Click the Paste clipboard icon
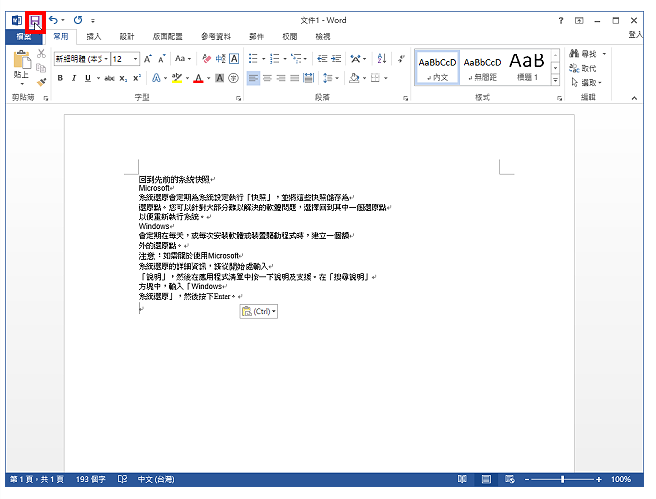The width and height of the screenshot is (656, 499). tap(21, 60)
